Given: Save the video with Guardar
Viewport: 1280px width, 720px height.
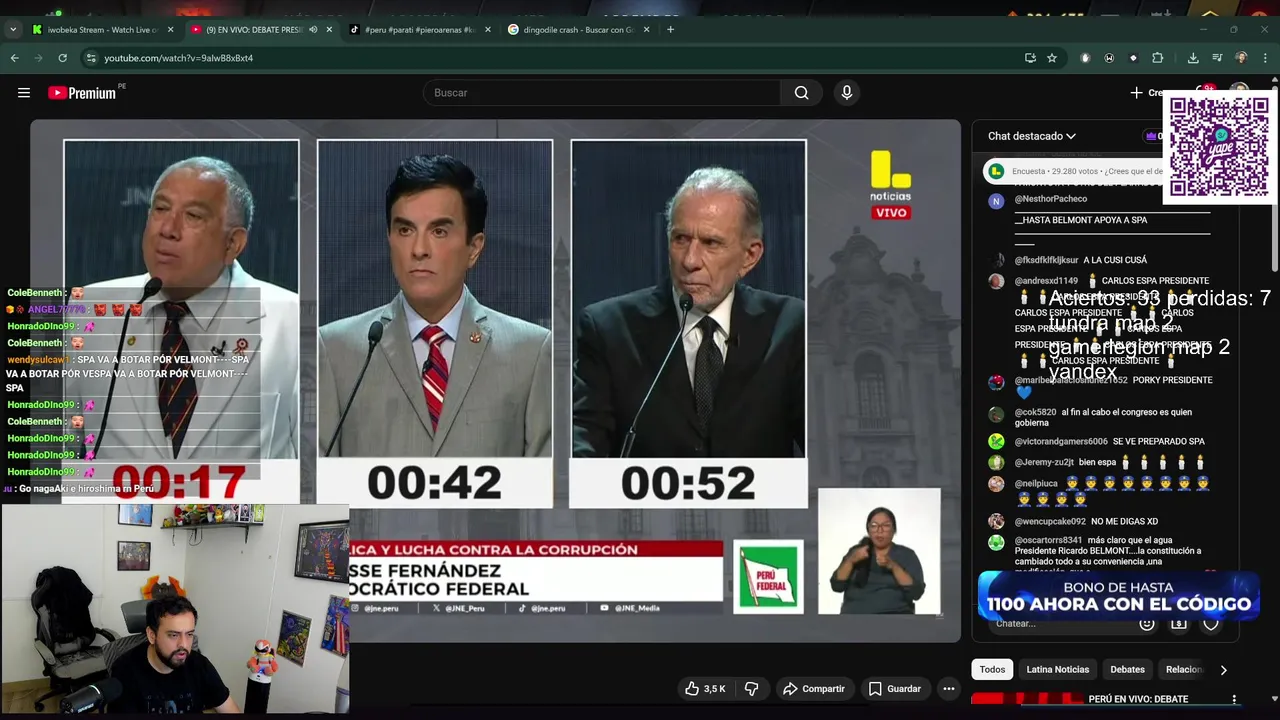Looking at the screenshot, I should (x=895, y=689).
